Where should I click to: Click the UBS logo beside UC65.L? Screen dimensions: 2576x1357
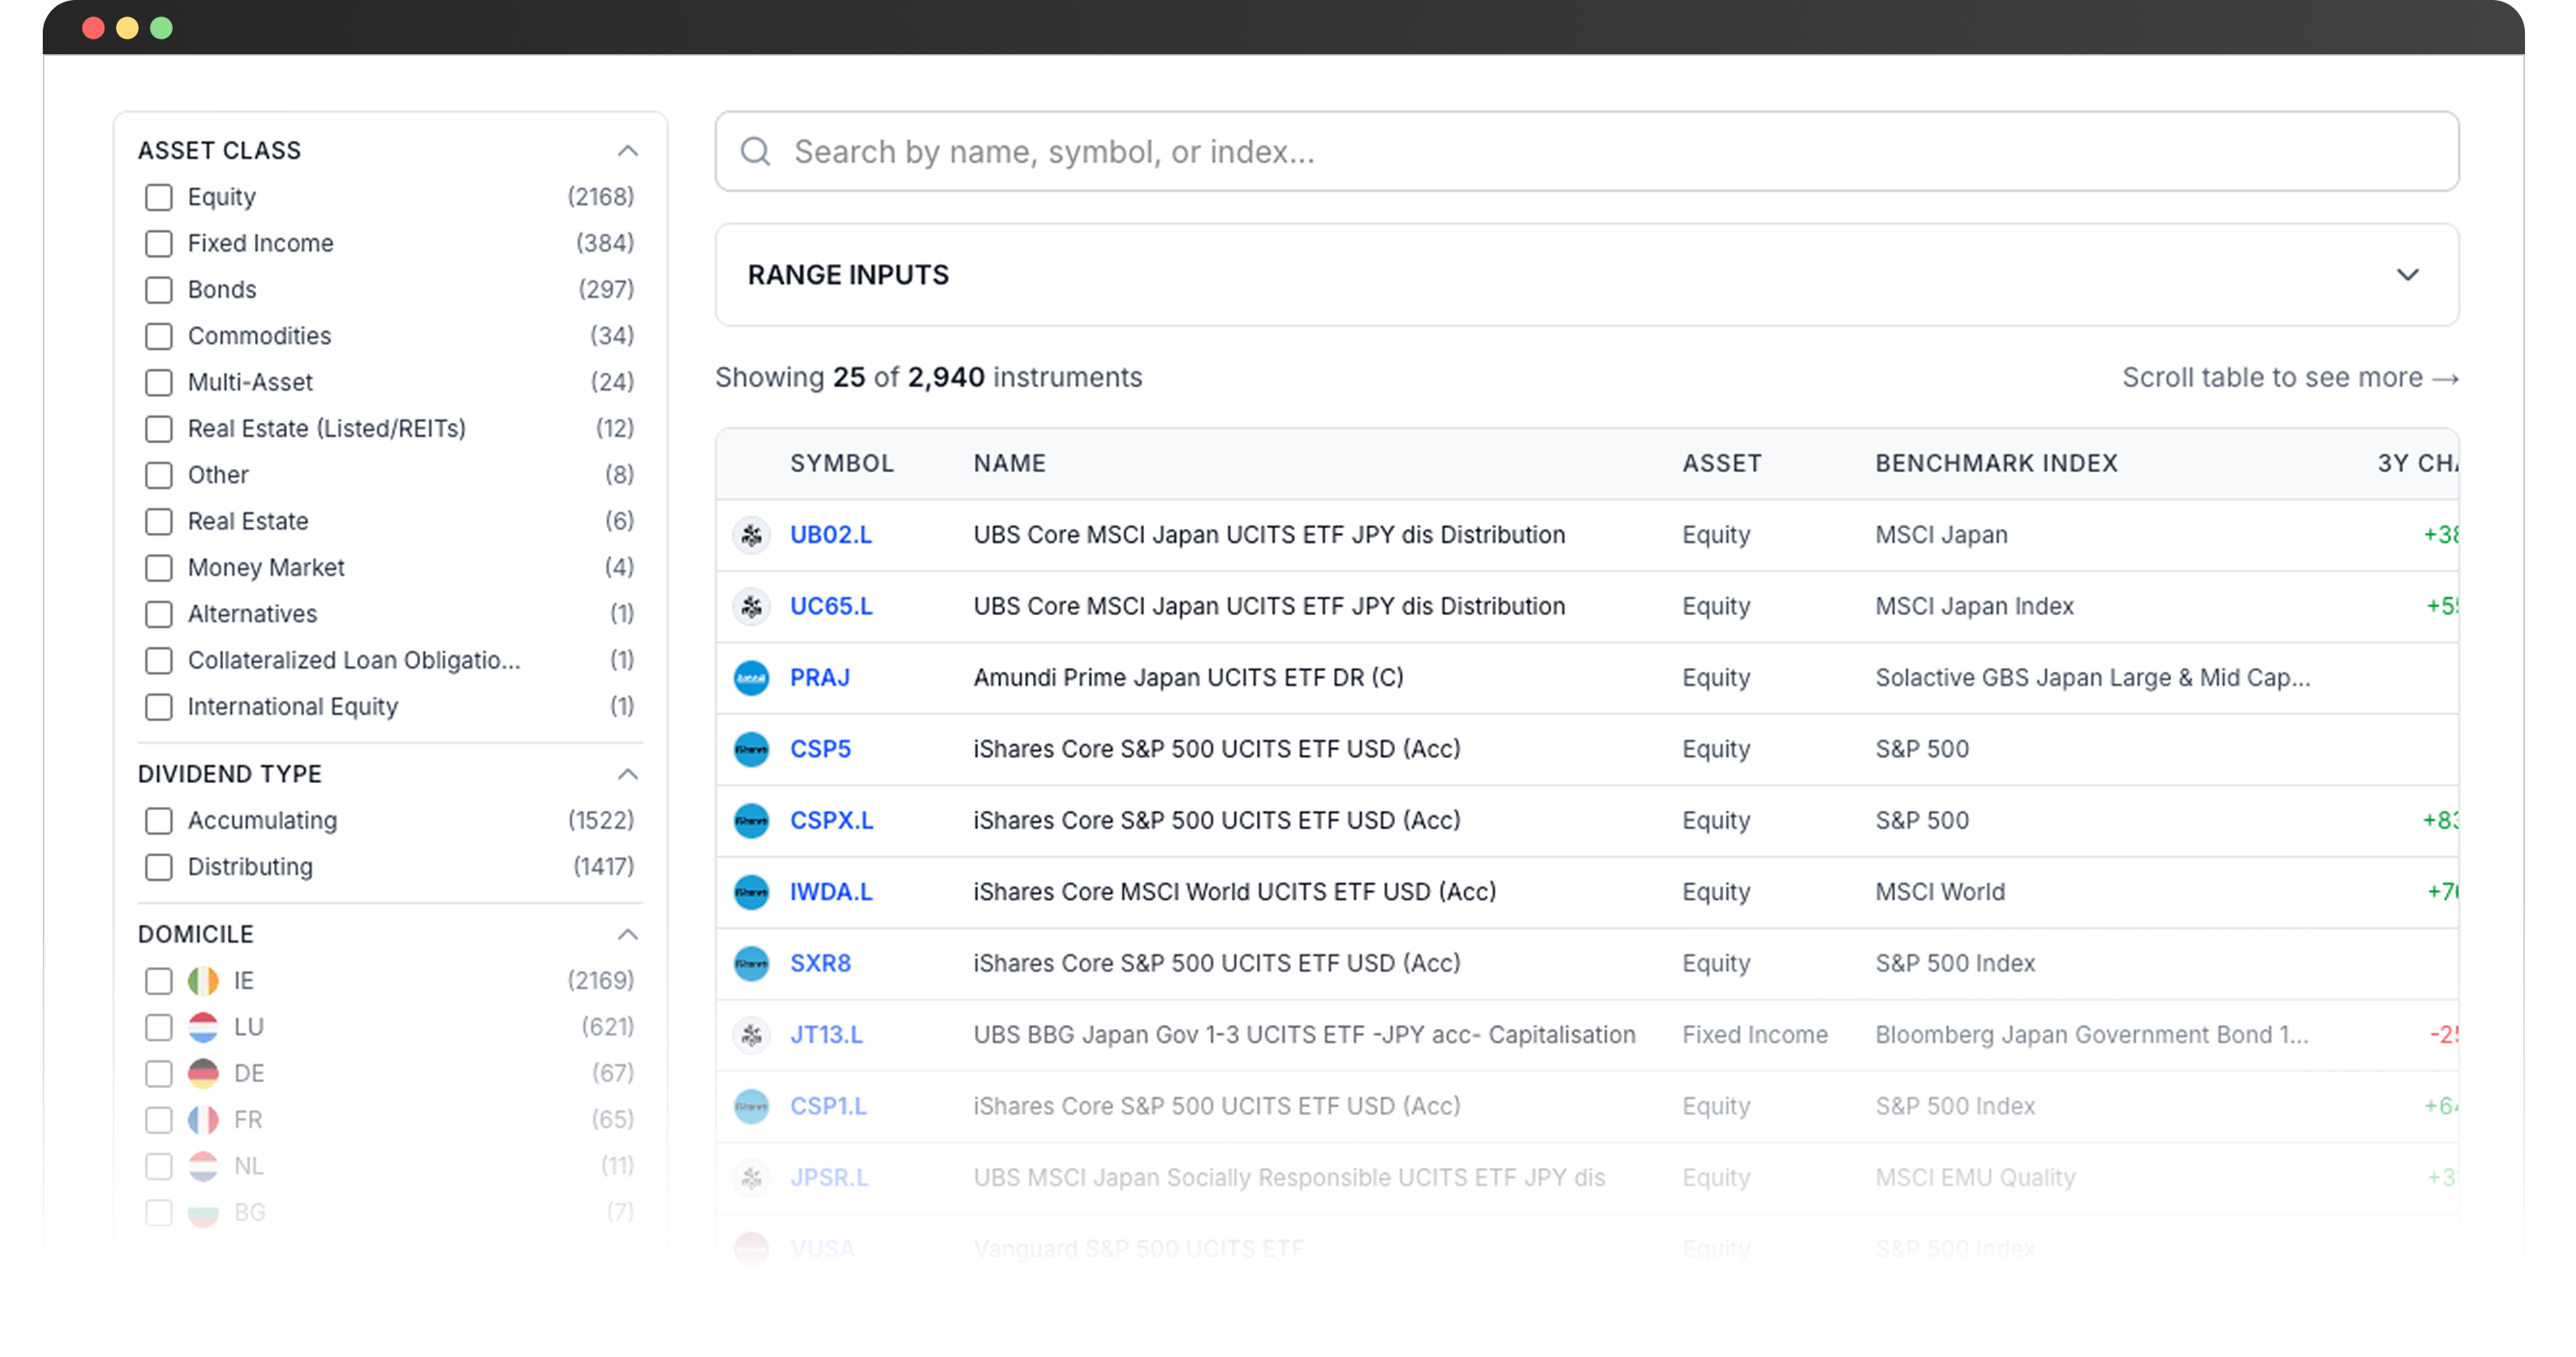(x=751, y=607)
